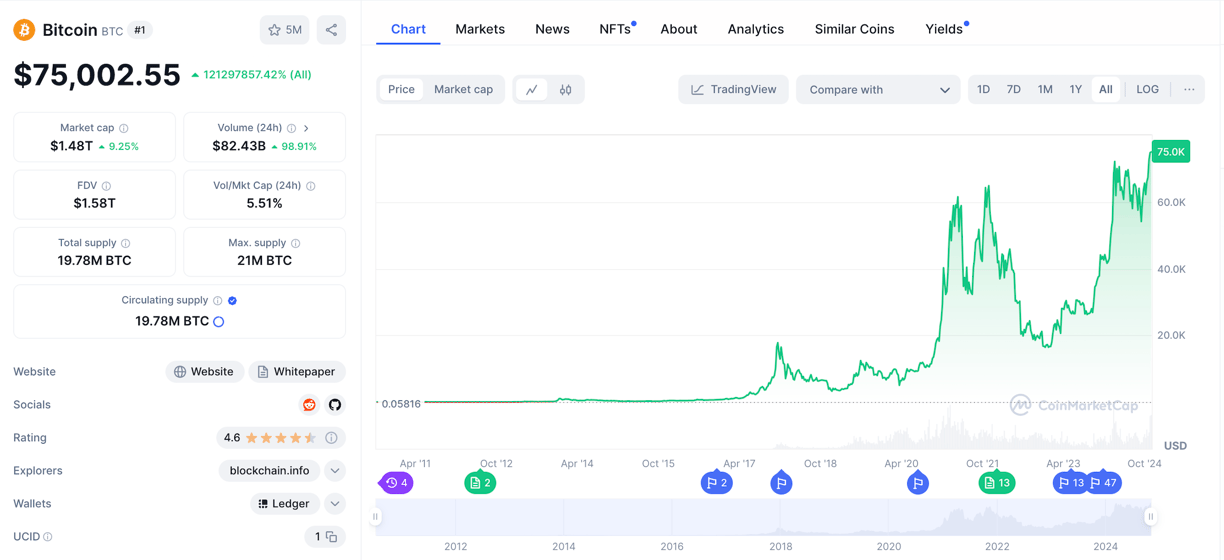
Task: Click green document marker with 13
Action: (x=997, y=483)
